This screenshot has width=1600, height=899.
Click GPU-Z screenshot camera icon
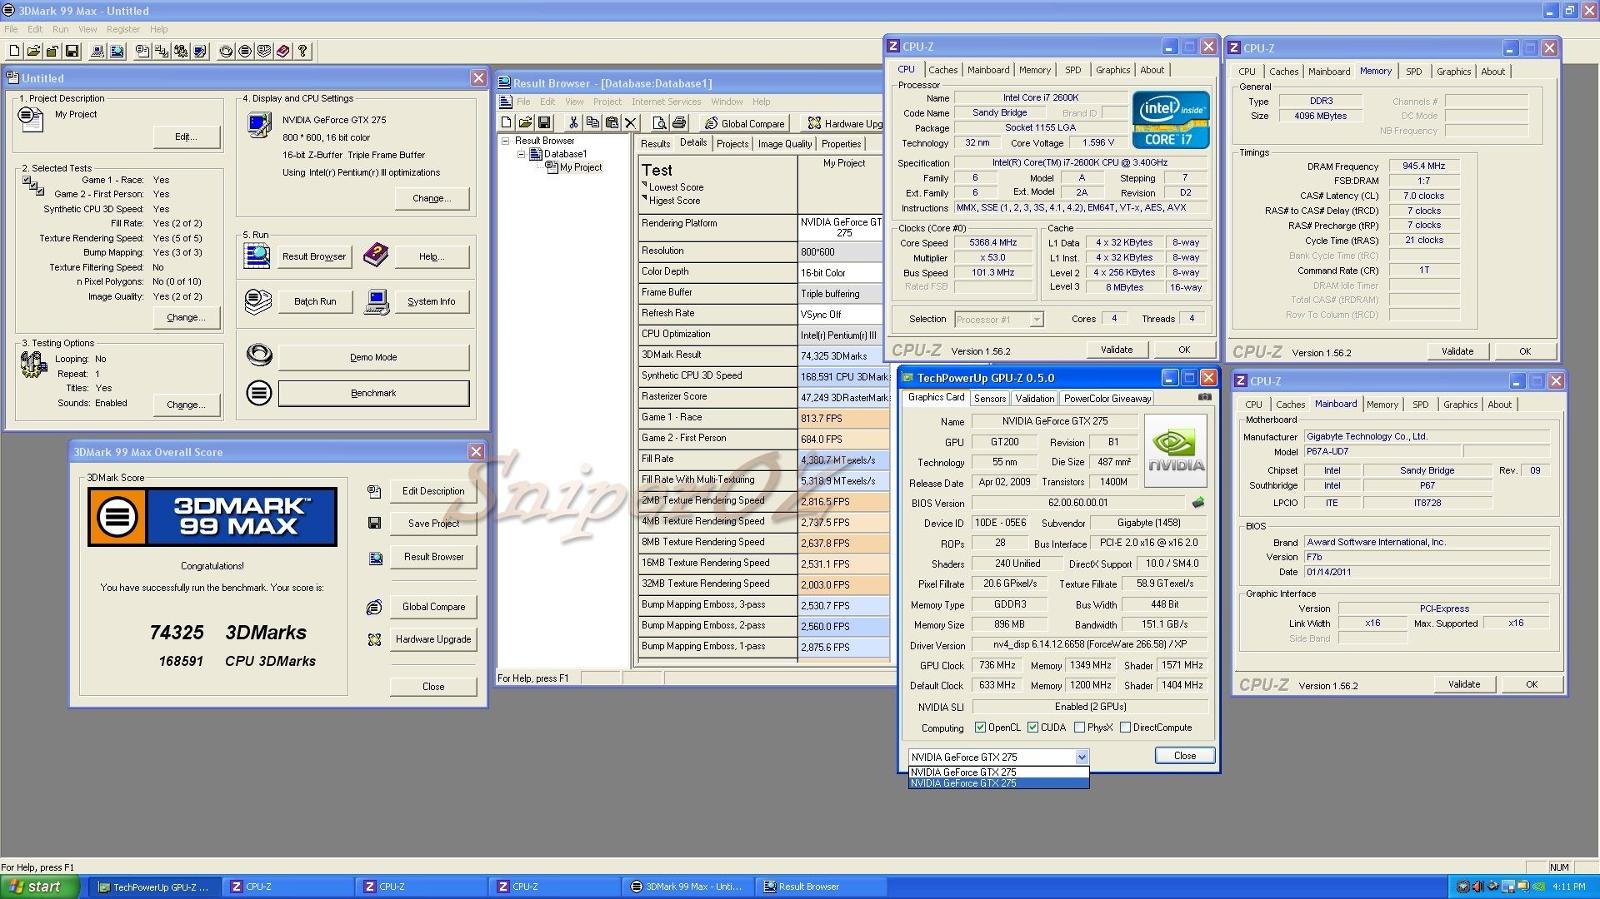pyautogui.click(x=1204, y=397)
